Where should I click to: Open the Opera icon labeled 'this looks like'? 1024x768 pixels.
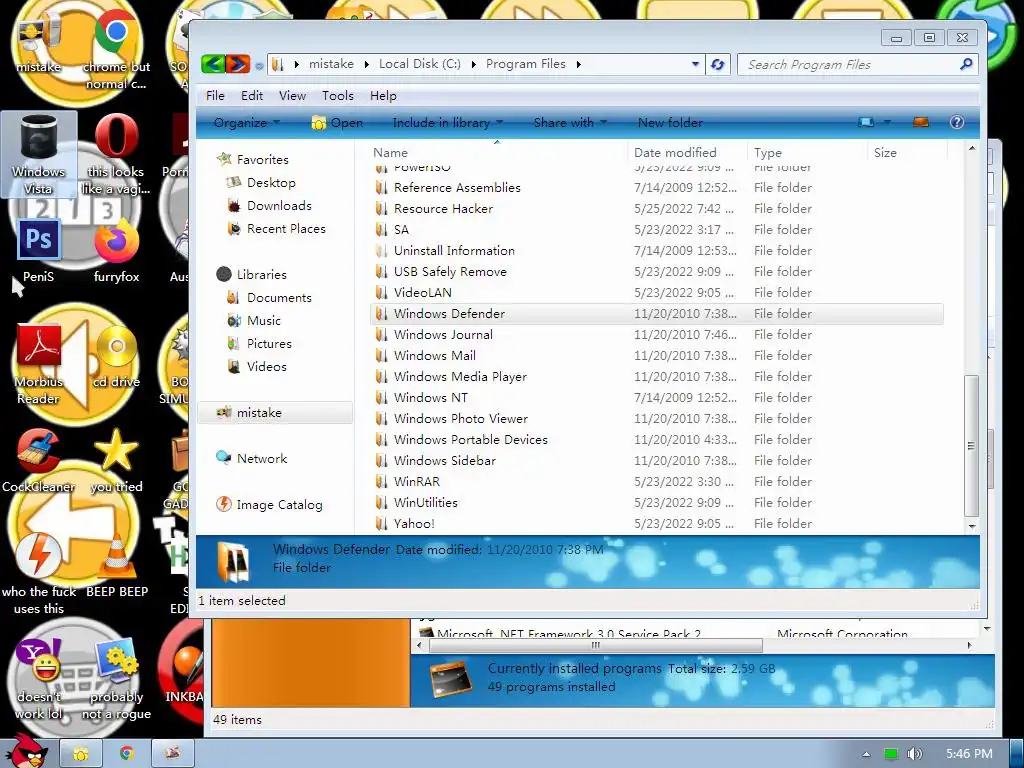point(116,154)
